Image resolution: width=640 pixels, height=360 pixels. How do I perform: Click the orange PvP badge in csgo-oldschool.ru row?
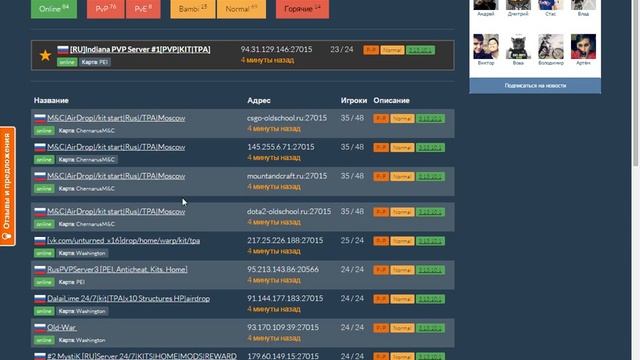point(381,119)
